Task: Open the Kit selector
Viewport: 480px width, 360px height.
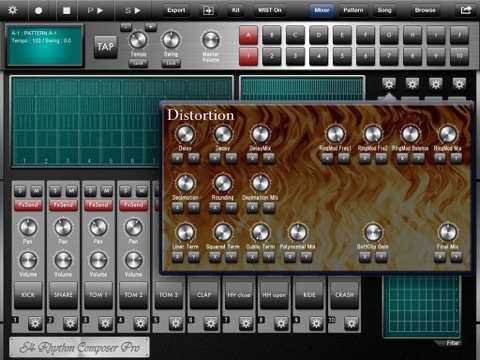Action: point(236,10)
